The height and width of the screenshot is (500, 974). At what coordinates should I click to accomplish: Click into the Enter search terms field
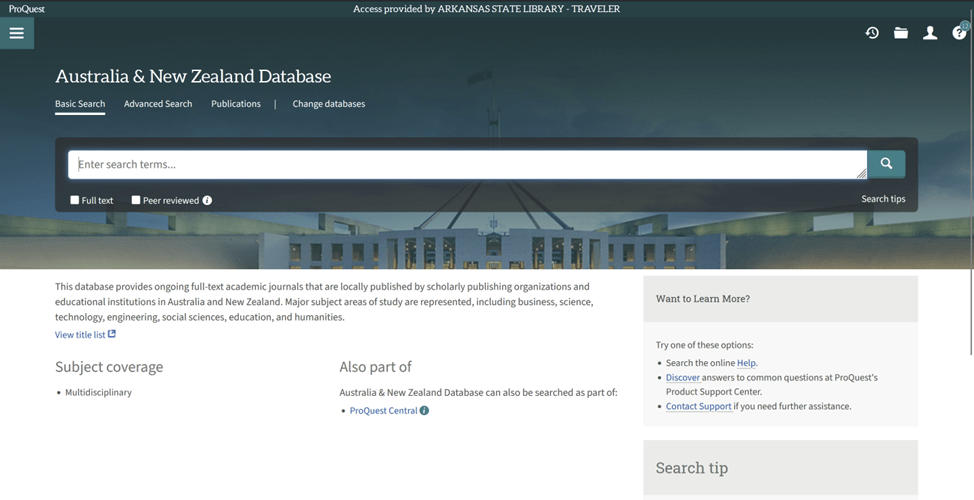[465, 164]
